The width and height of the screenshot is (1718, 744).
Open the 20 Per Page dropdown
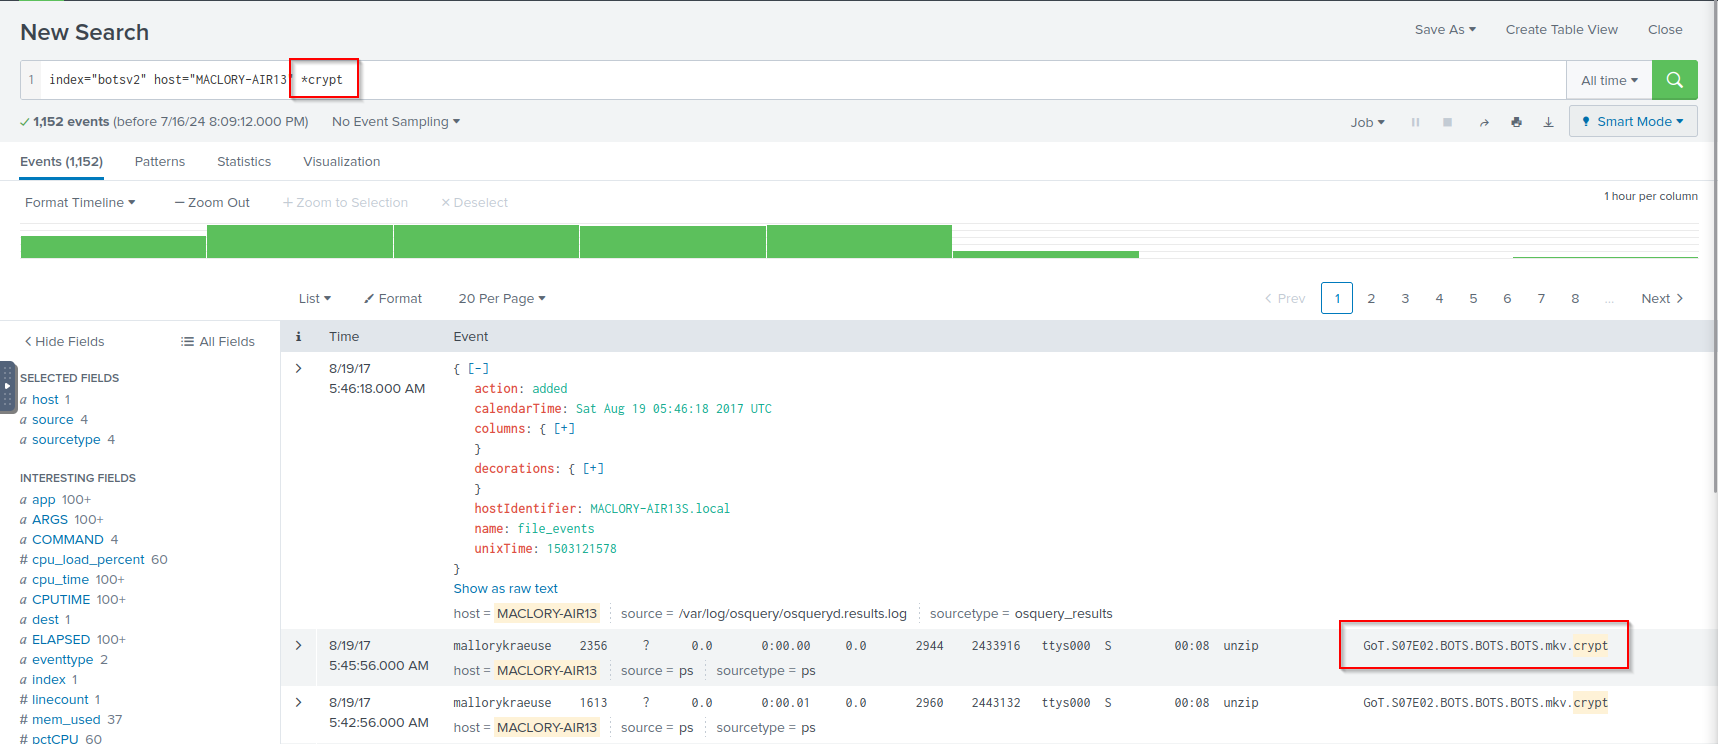tap(501, 298)
